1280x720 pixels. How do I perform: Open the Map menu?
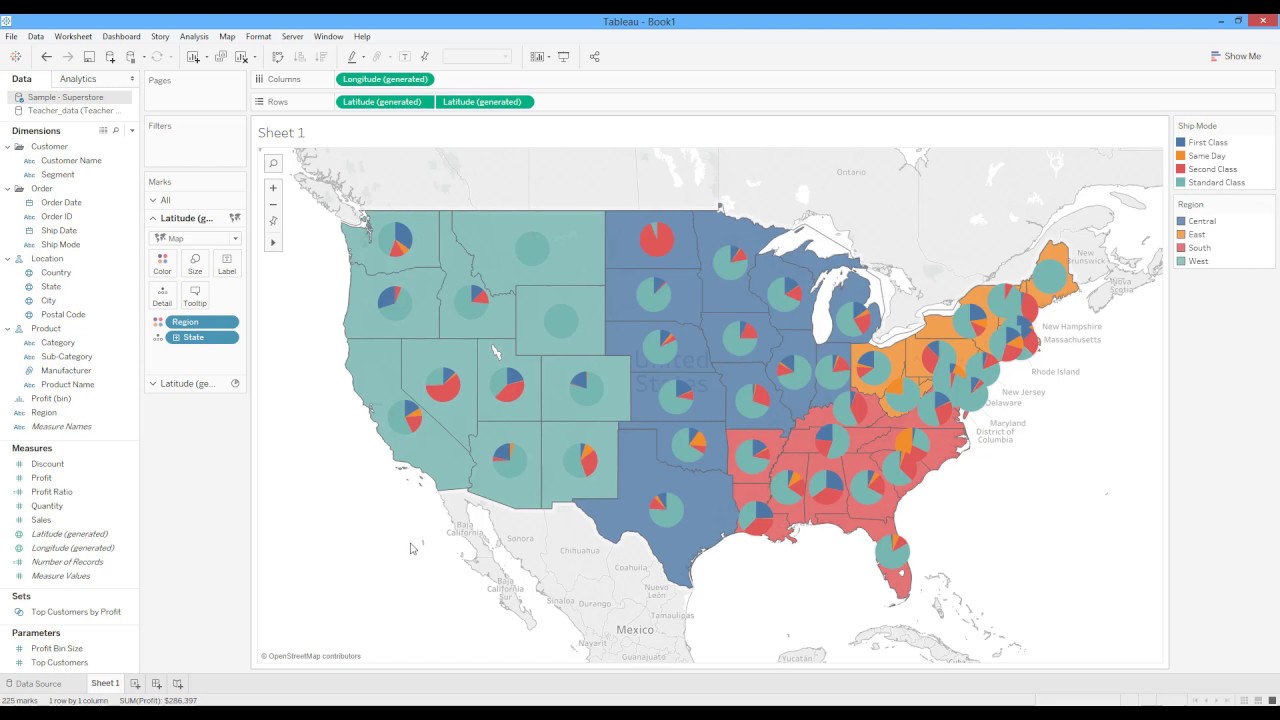[x=227, y=36]
